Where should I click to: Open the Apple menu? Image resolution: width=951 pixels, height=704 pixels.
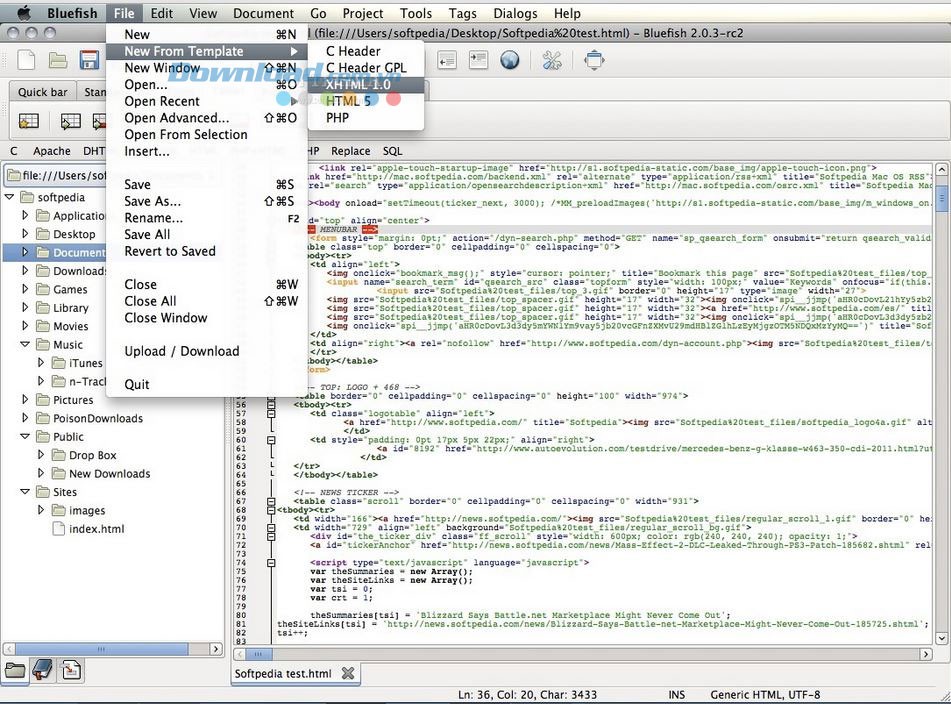point(24,13)
